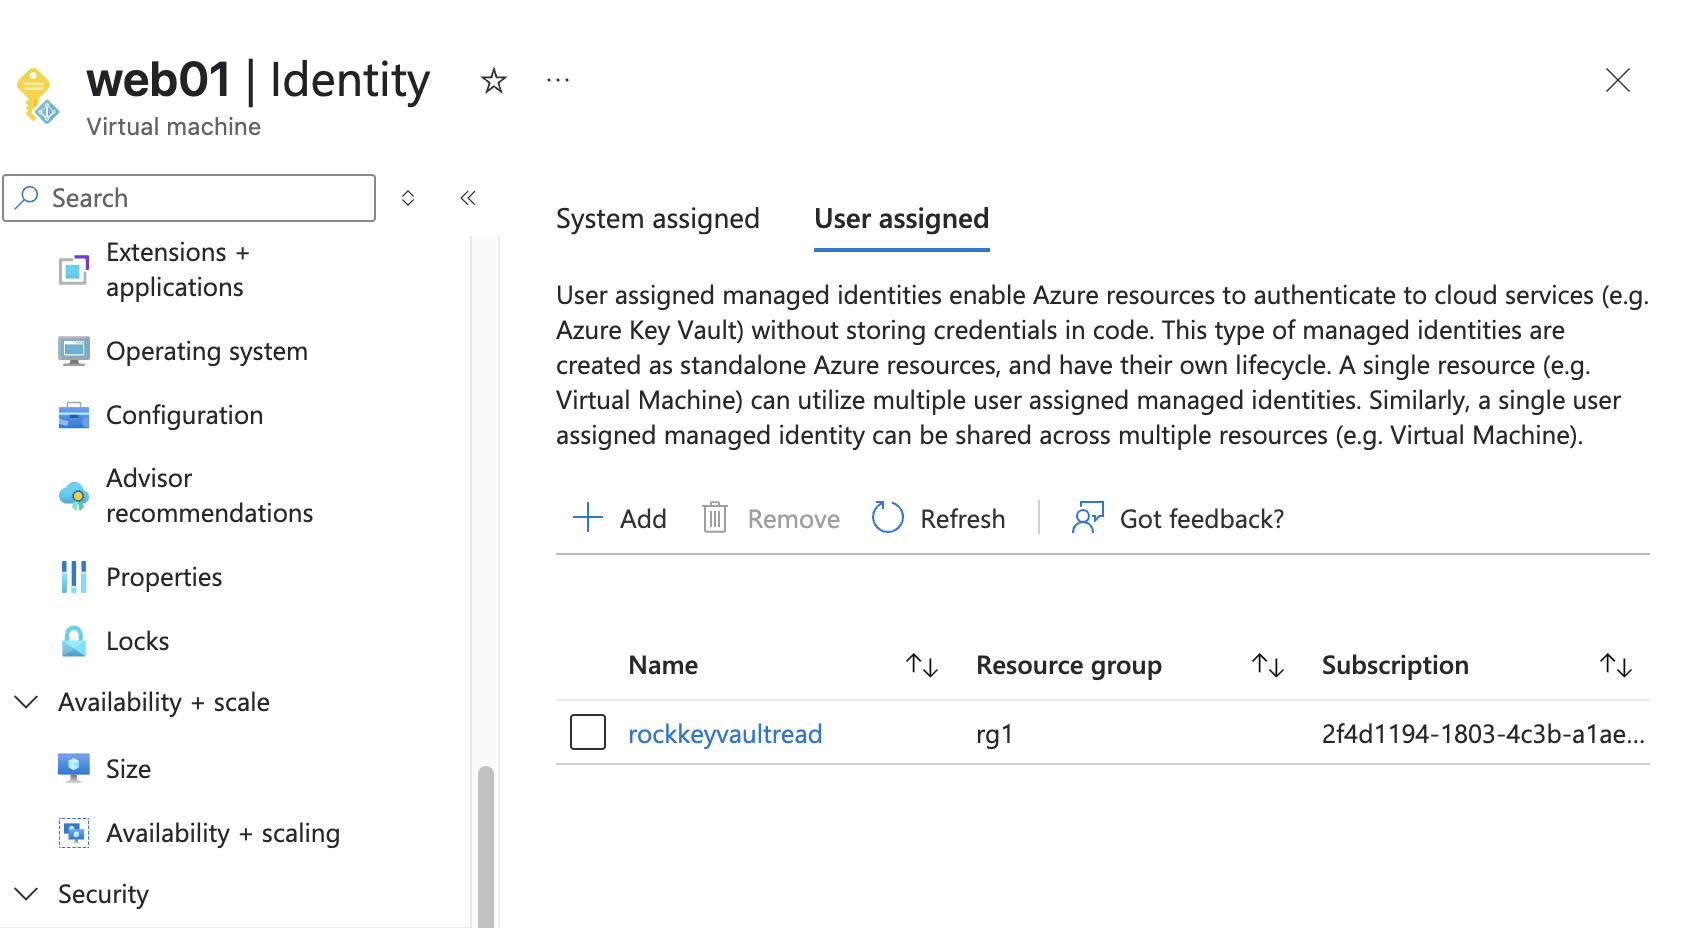The height and width of the screenshot is (928, 1690).
Task: Open Advisor recommendations
Action: 210,496
